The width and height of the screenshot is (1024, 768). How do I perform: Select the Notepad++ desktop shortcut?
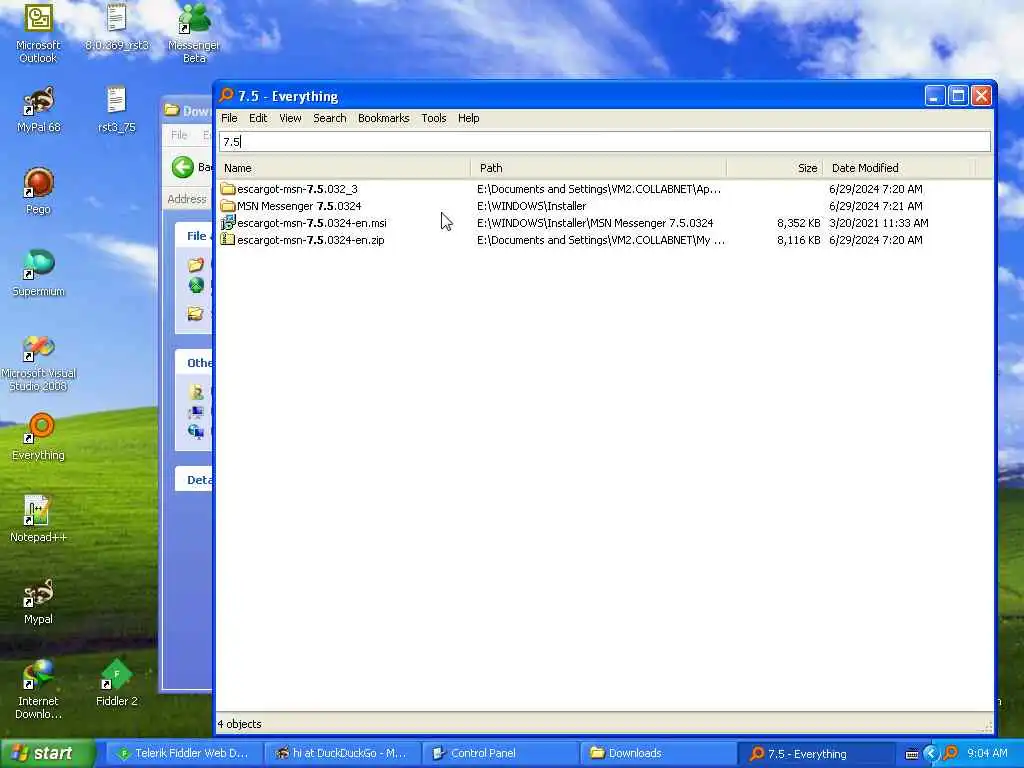point(39,519)
